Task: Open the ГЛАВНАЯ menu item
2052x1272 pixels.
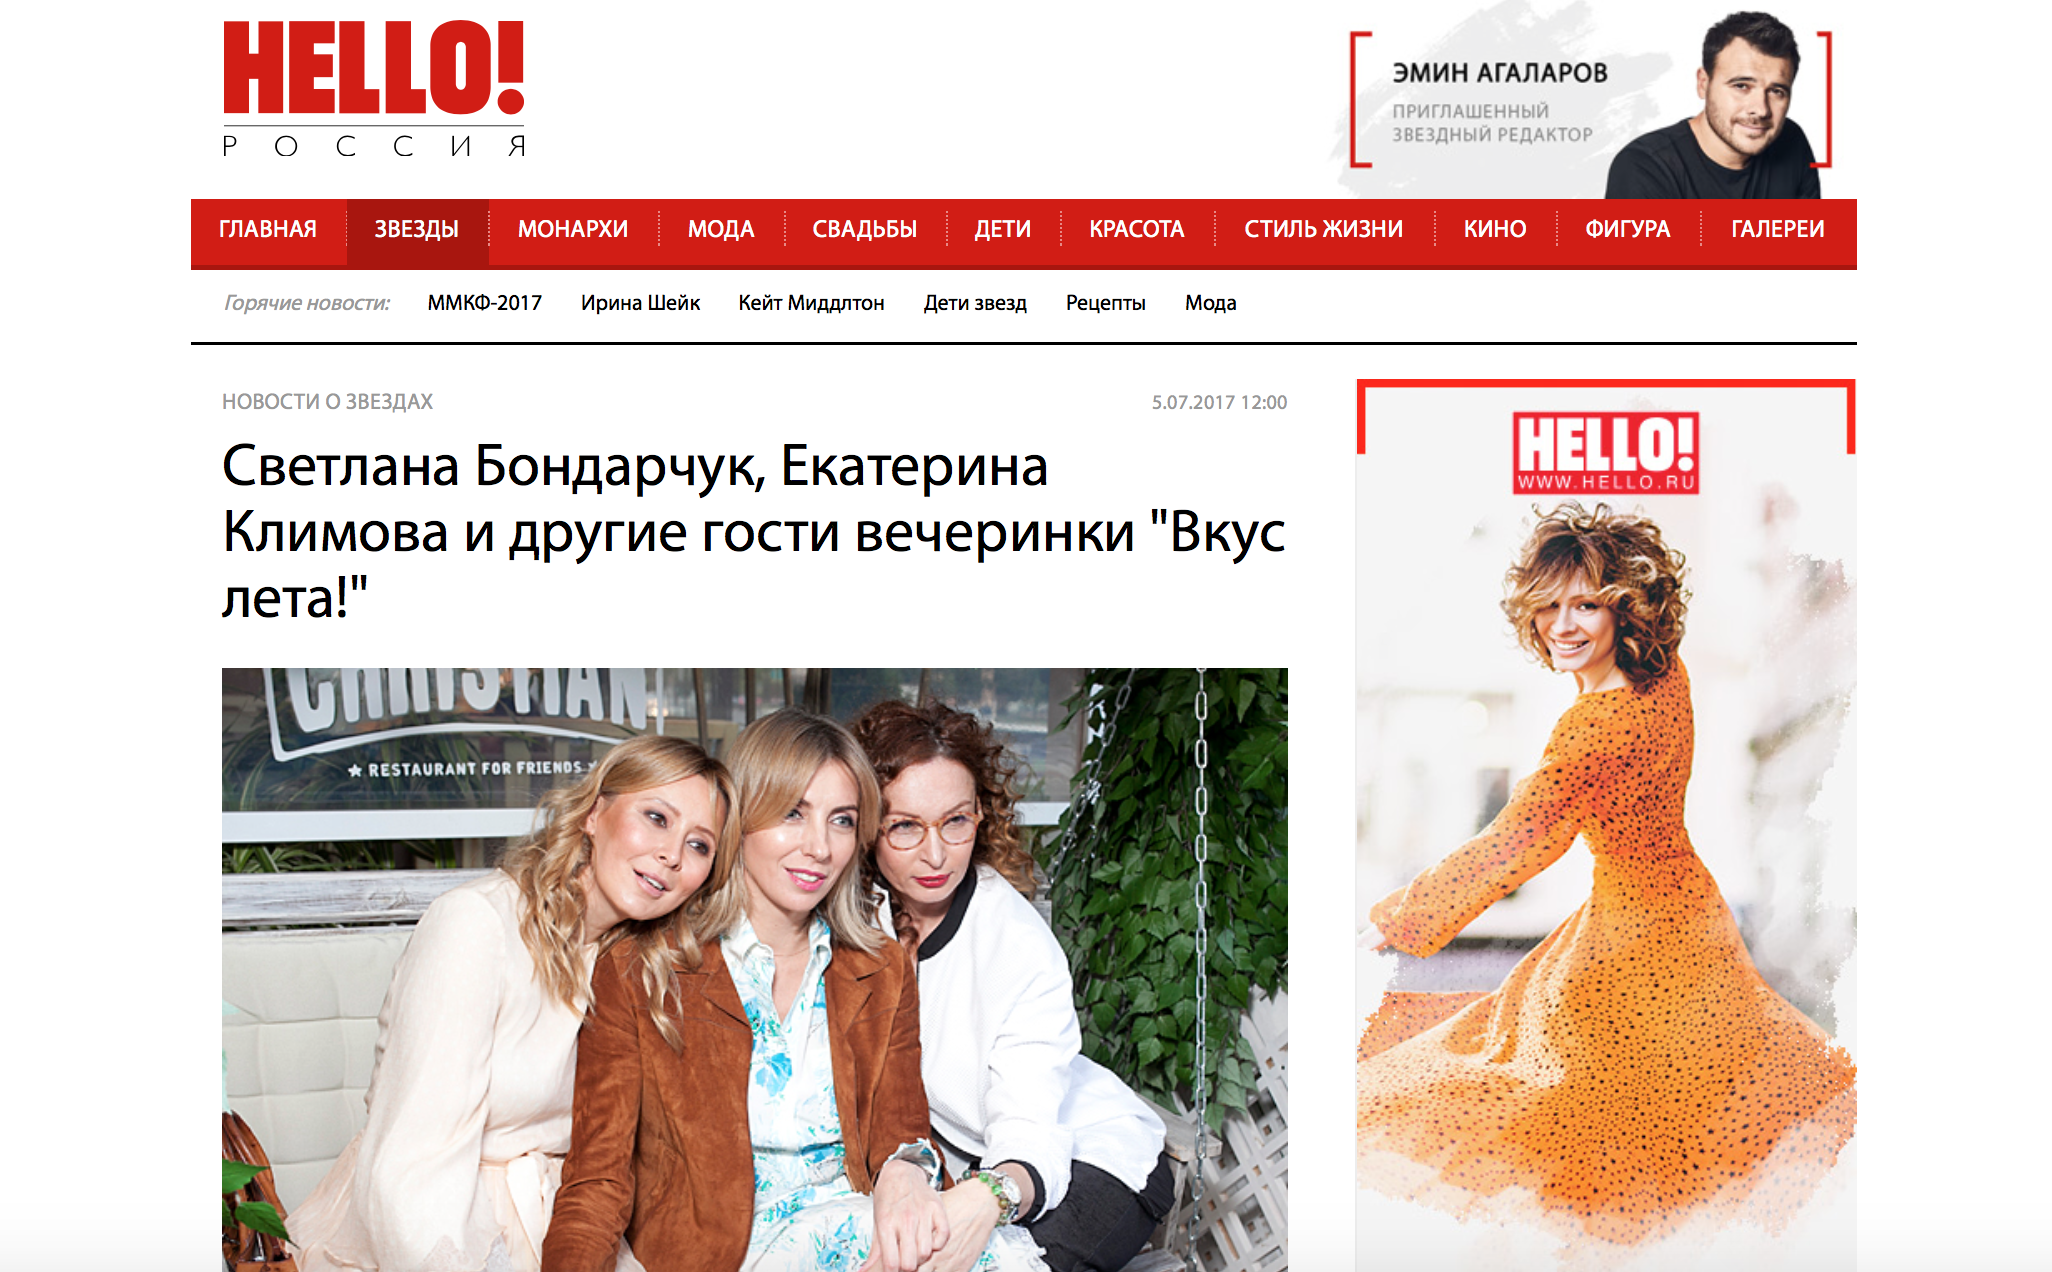Action: (268, 229)
